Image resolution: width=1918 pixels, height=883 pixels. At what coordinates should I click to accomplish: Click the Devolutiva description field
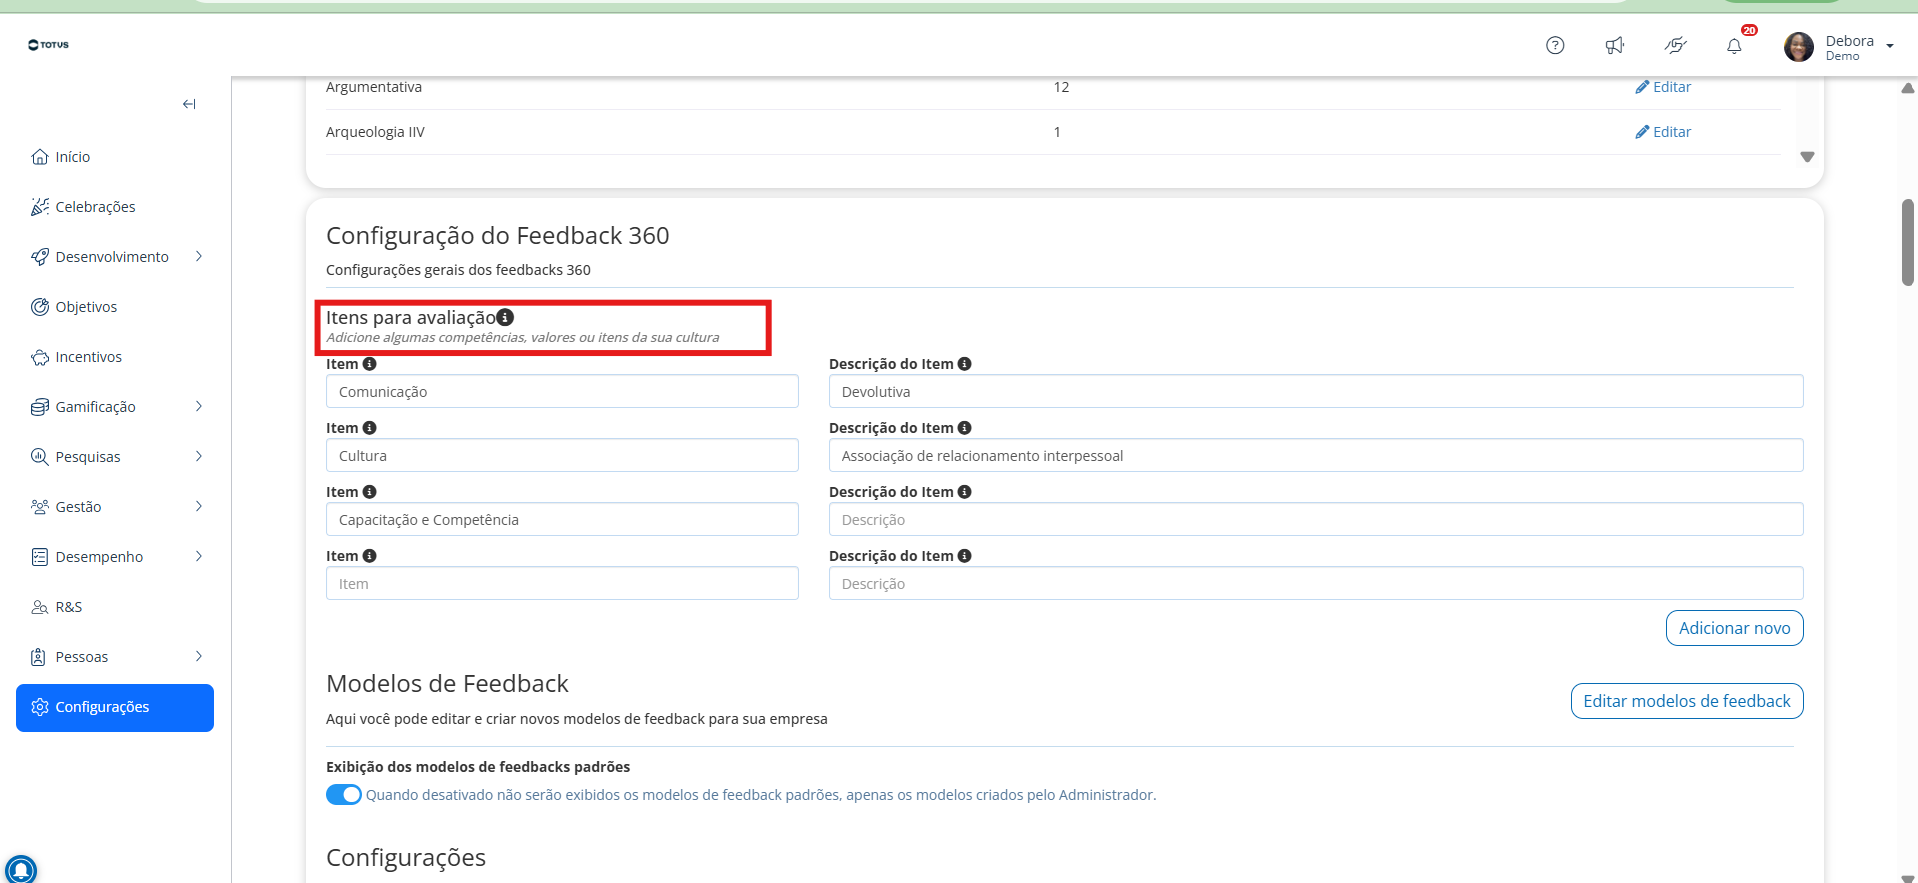tap(1316, 391)
